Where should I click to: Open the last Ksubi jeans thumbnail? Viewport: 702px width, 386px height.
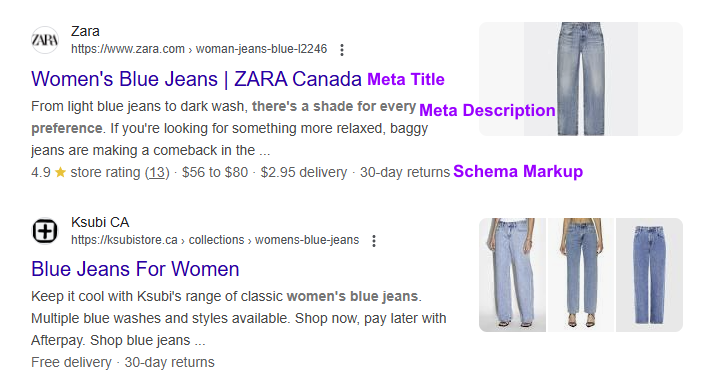(649, 275)
